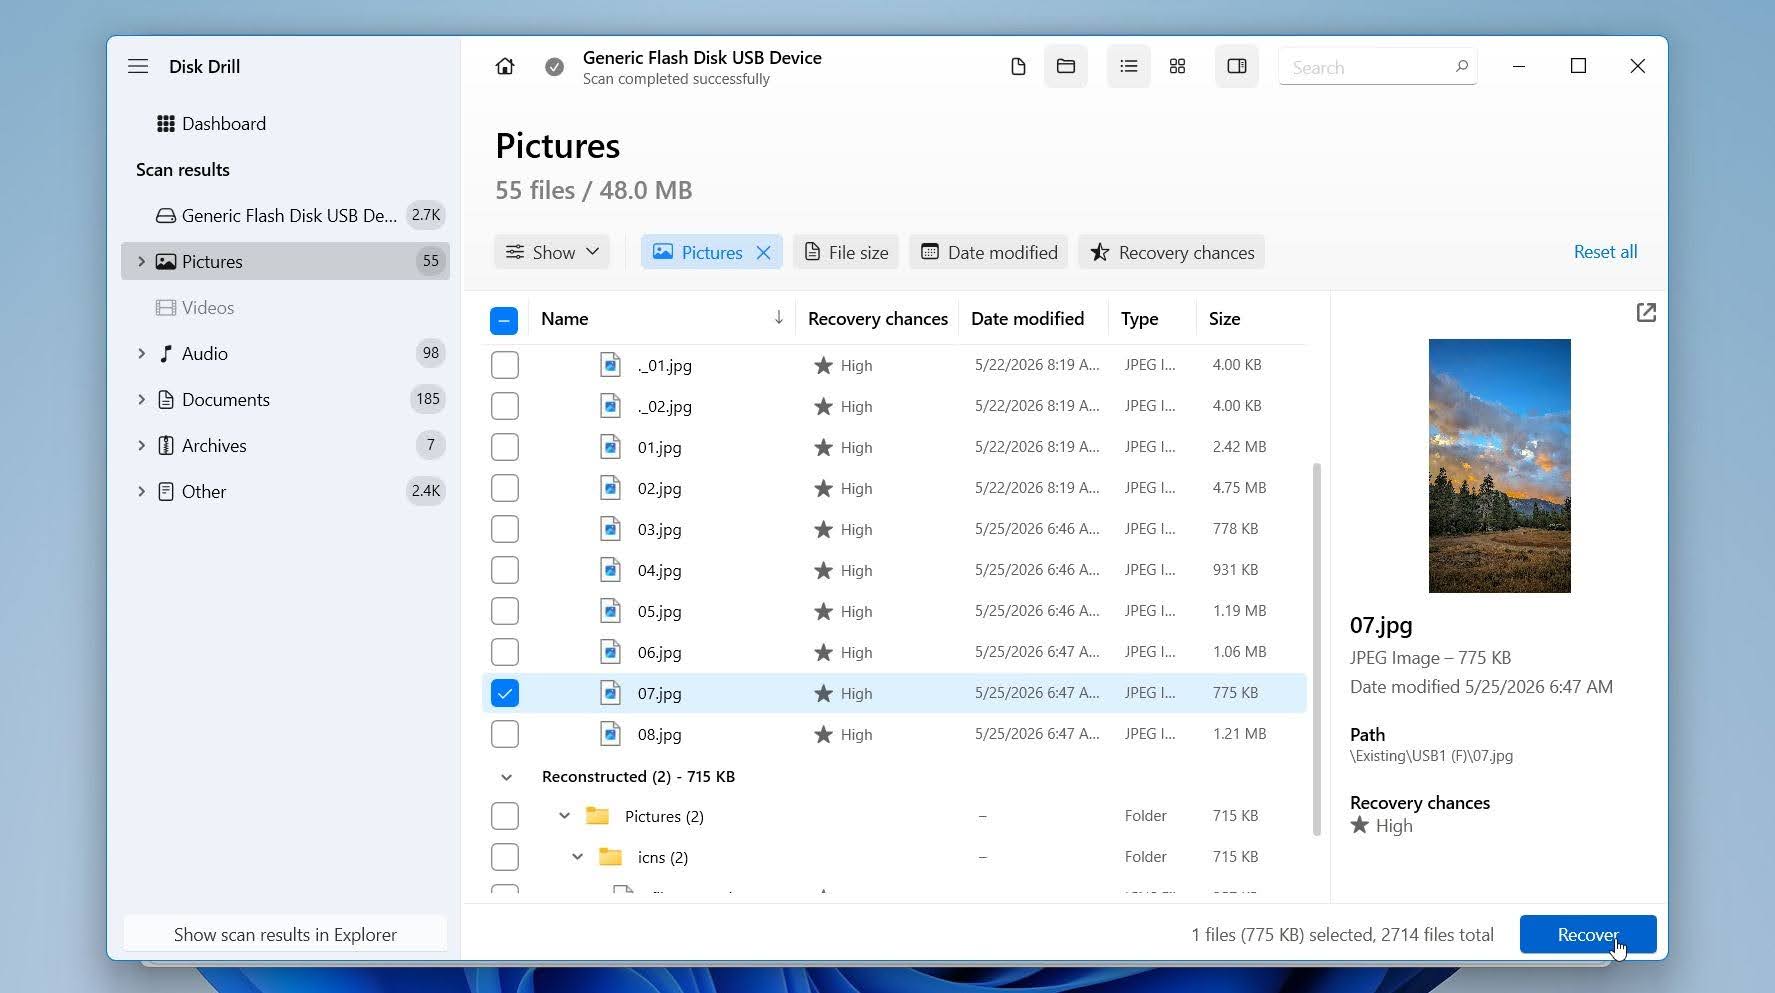
Task: Click the sort arrow in Name column
Action: [778, 318]
